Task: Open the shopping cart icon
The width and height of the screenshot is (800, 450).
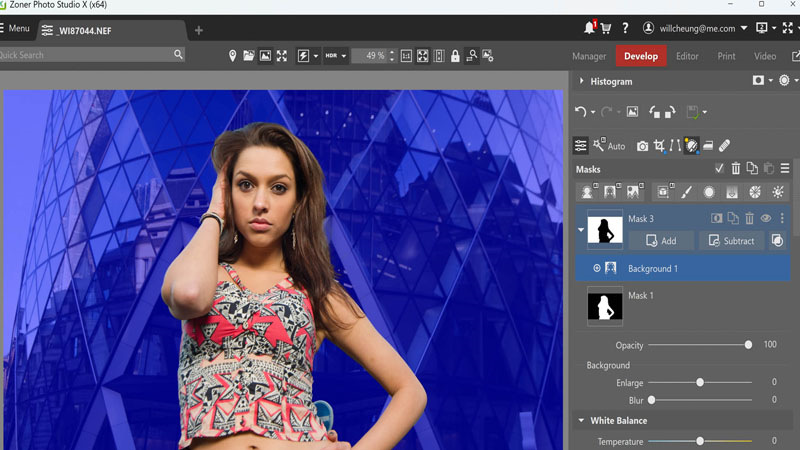Action: (x=606, y=29)
